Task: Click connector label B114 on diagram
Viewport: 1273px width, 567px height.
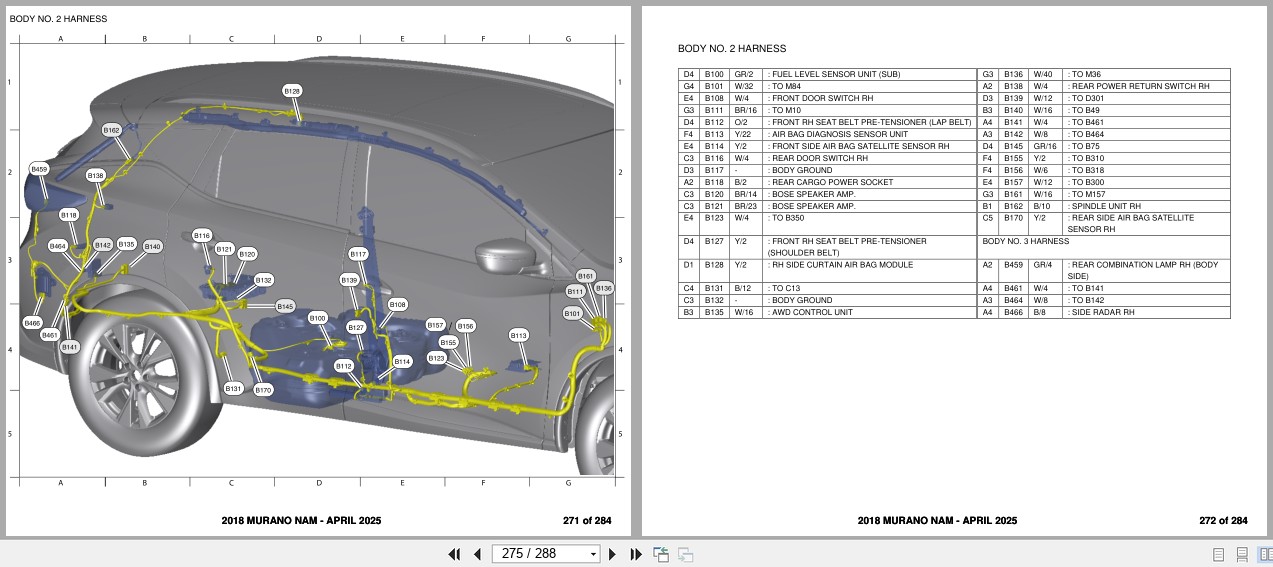Action: coord(402,361)
